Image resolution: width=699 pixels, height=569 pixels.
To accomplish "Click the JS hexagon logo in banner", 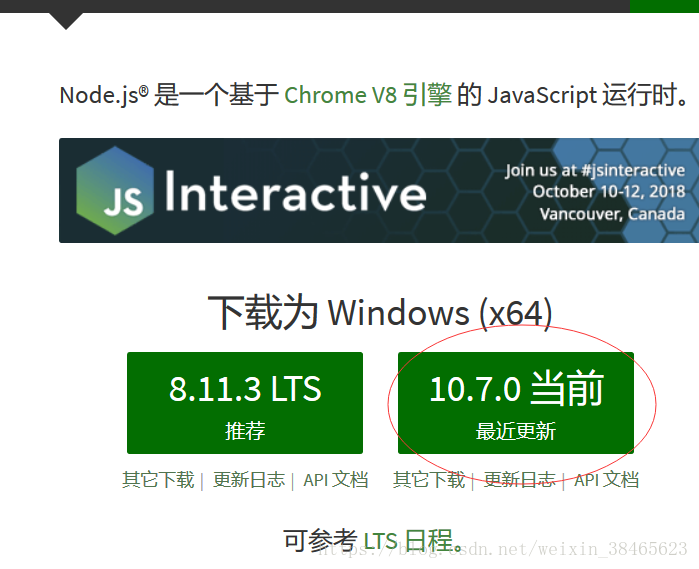I will click(115, 191).
